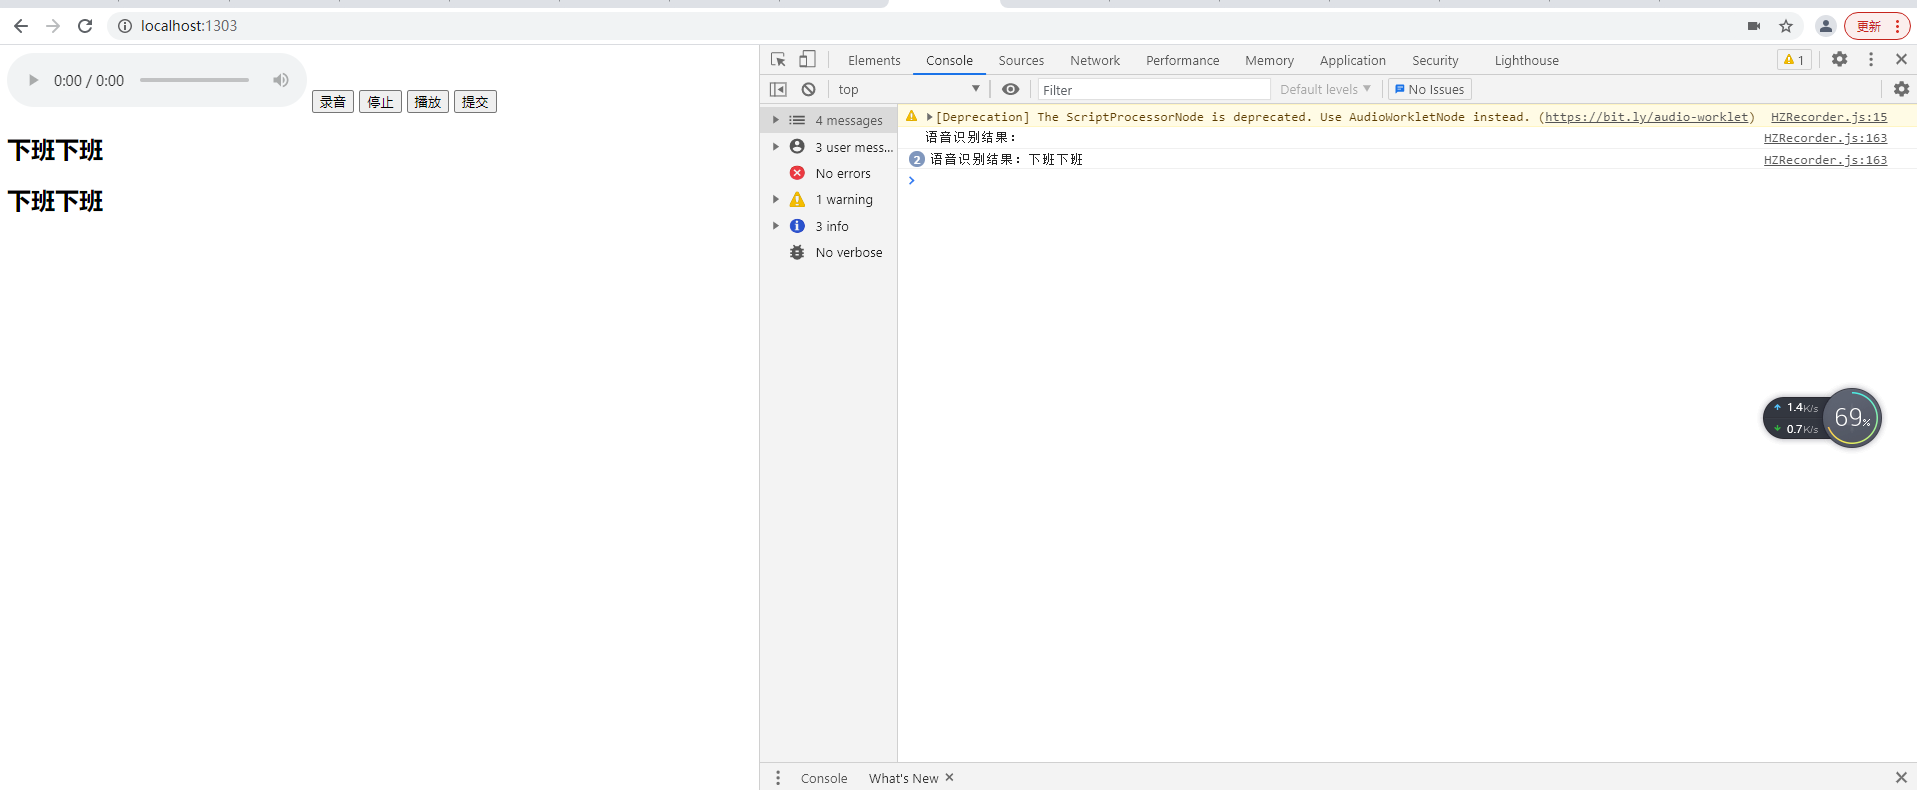
Task: Open the Security tab
Action: pos(1435,61)
